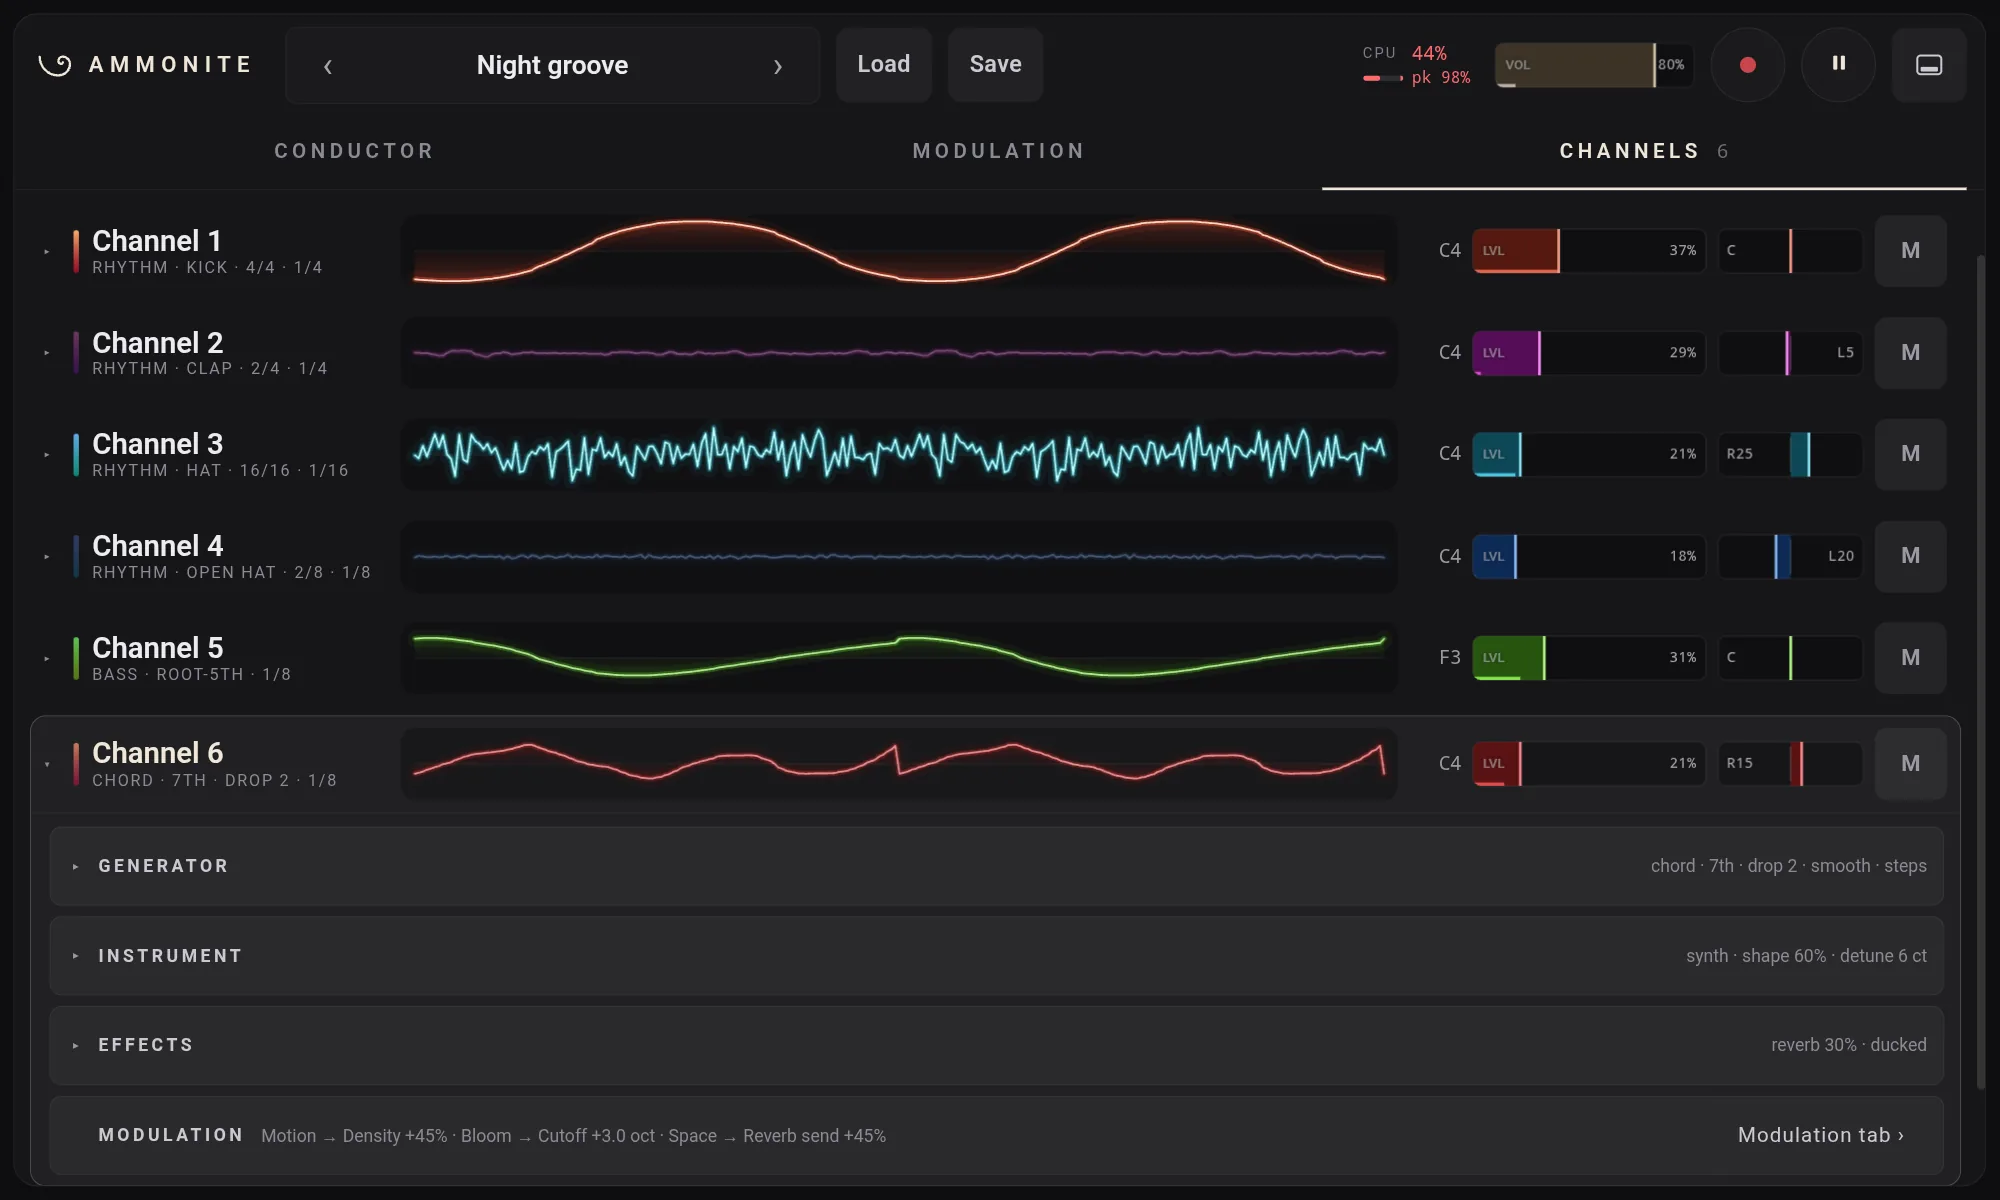Expand Channel 4 disclosure triangle
Screen dimensions: 2000x1200
(x=47, y=556)
